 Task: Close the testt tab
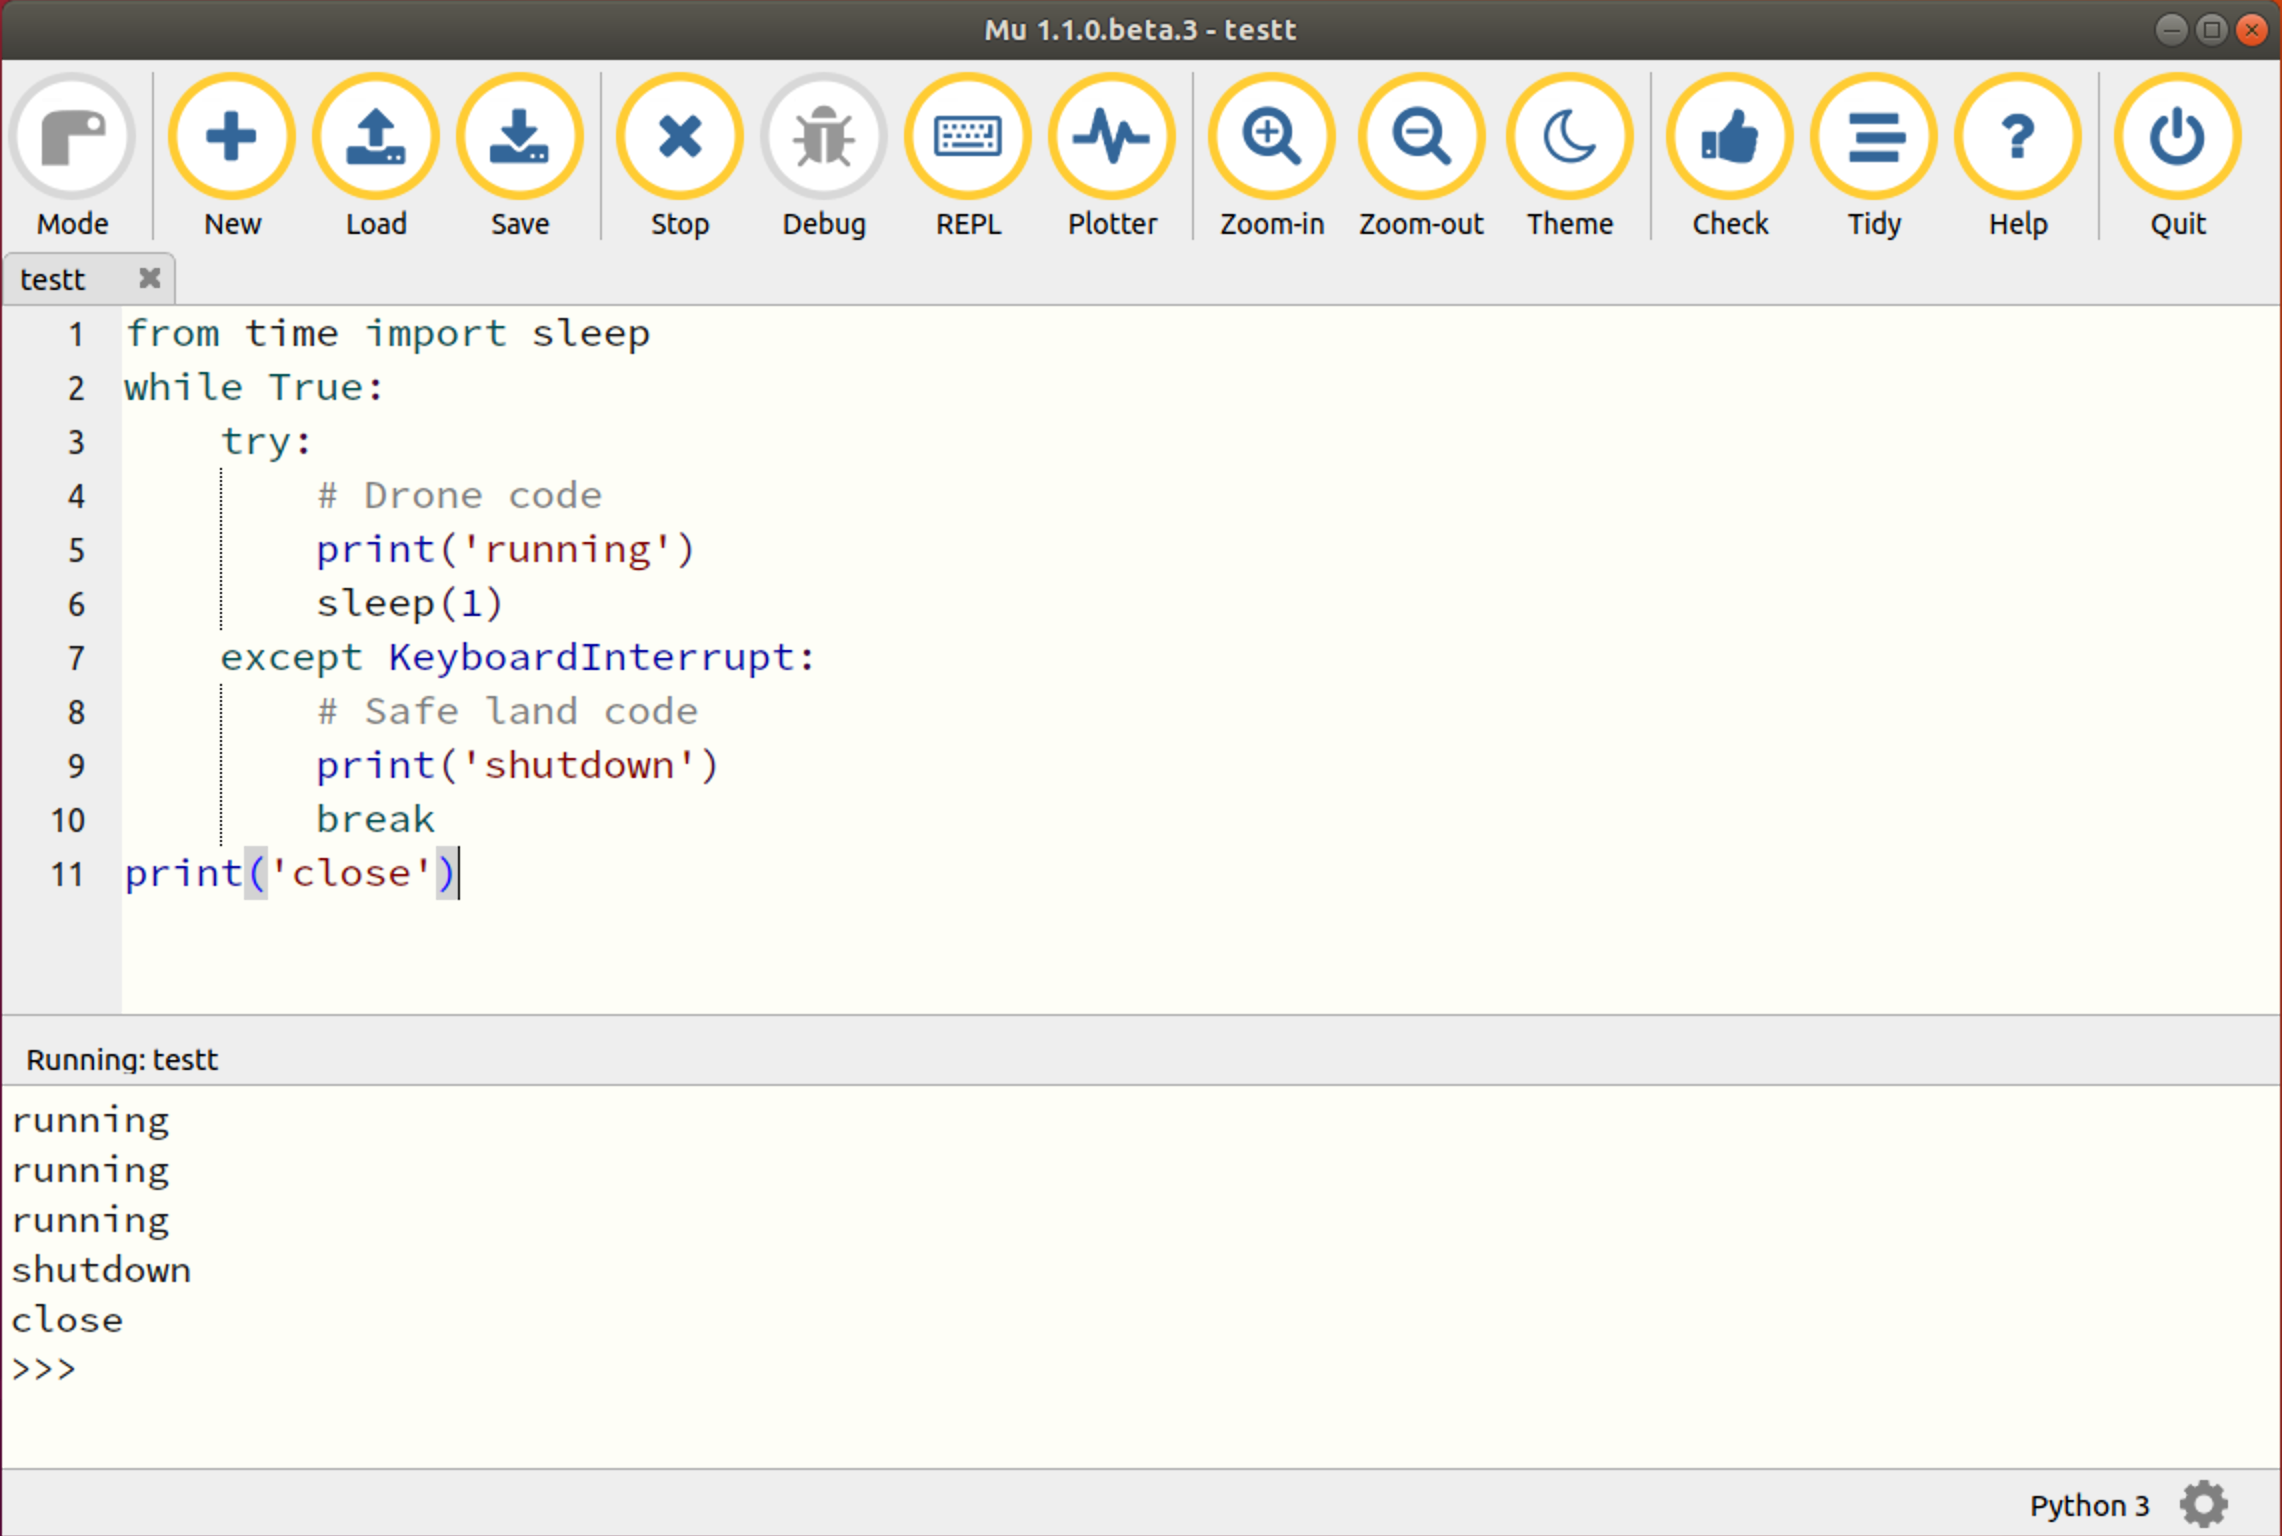tap(148, 279)
